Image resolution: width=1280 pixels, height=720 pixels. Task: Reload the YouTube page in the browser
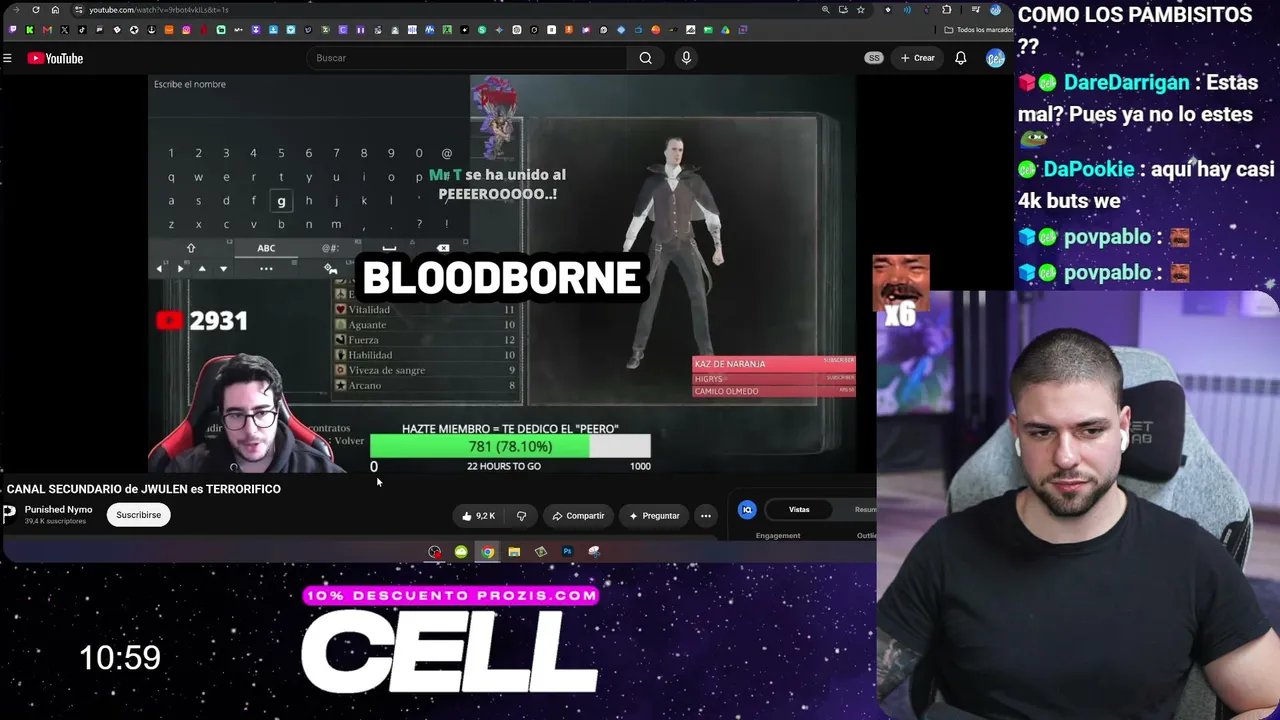[x=36, y=10]
